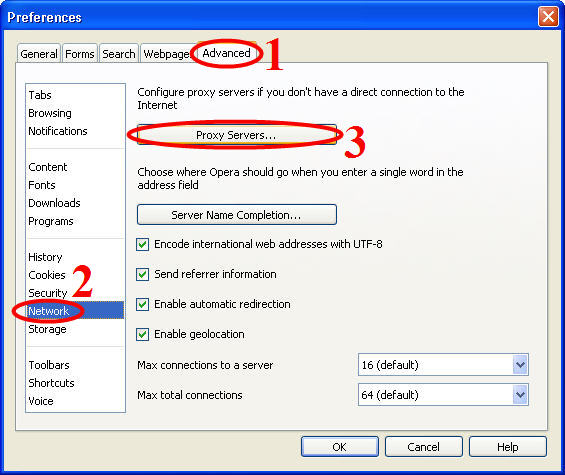Select Tabs in the left list
565x475 pixels.
tap(40, 95)
